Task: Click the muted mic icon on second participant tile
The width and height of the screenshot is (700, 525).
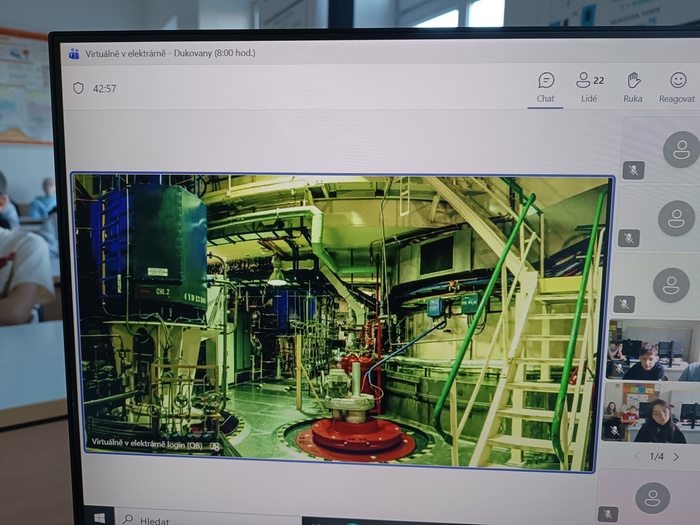Action: [628, 237]
